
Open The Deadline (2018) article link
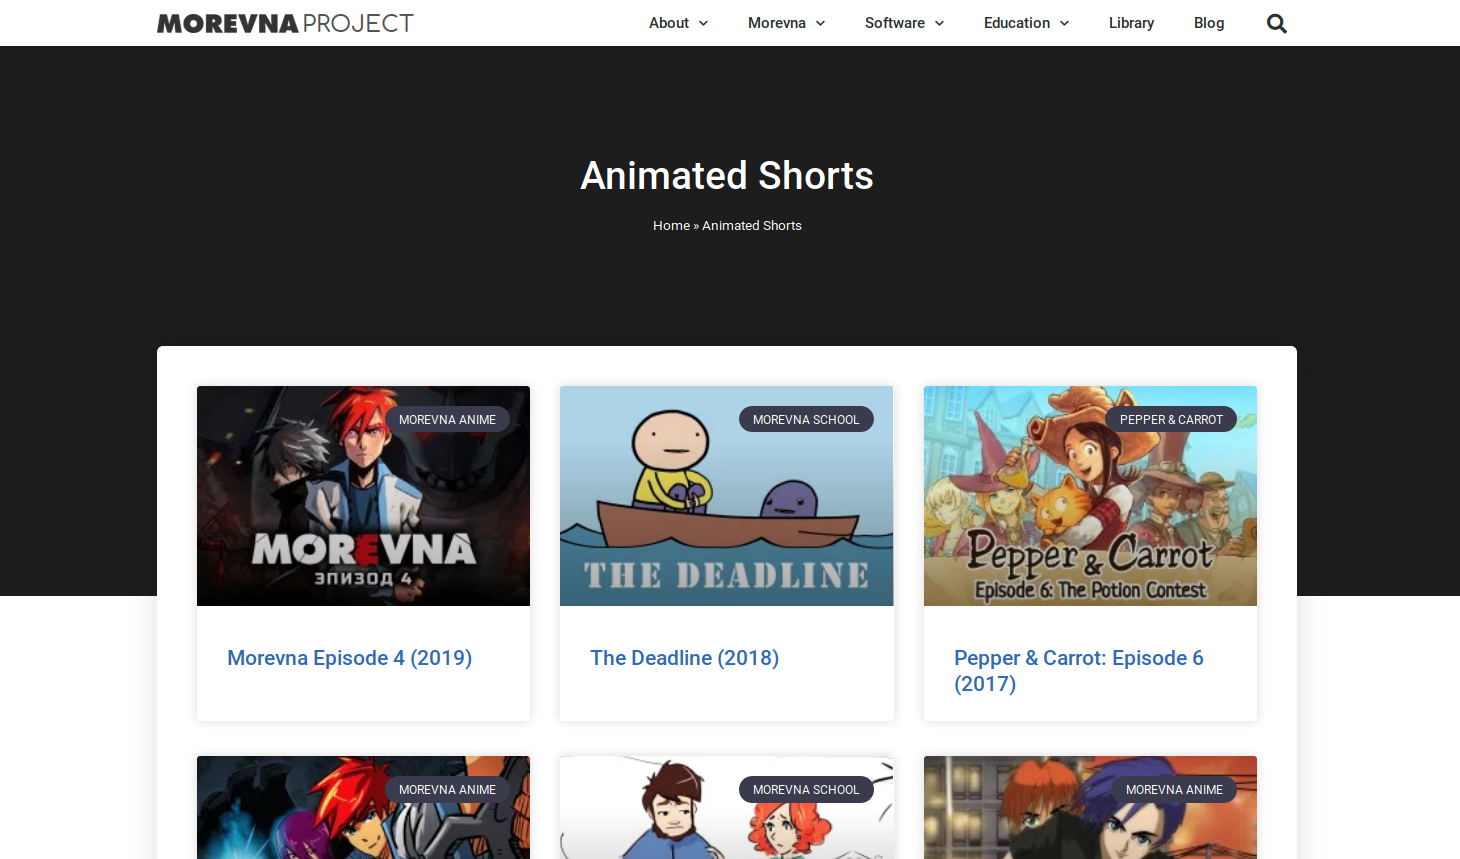tap(684, 658)
